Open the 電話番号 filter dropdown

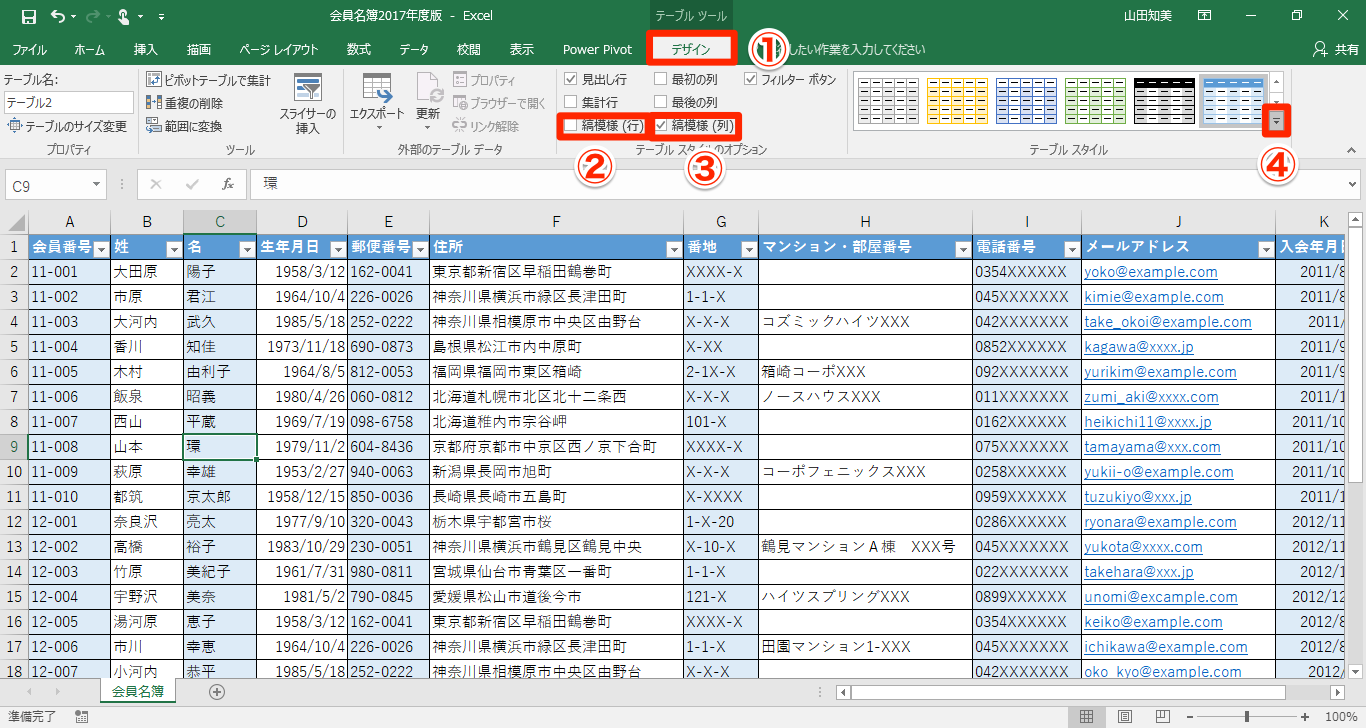pyautogui.click(x=1072, y=248)
